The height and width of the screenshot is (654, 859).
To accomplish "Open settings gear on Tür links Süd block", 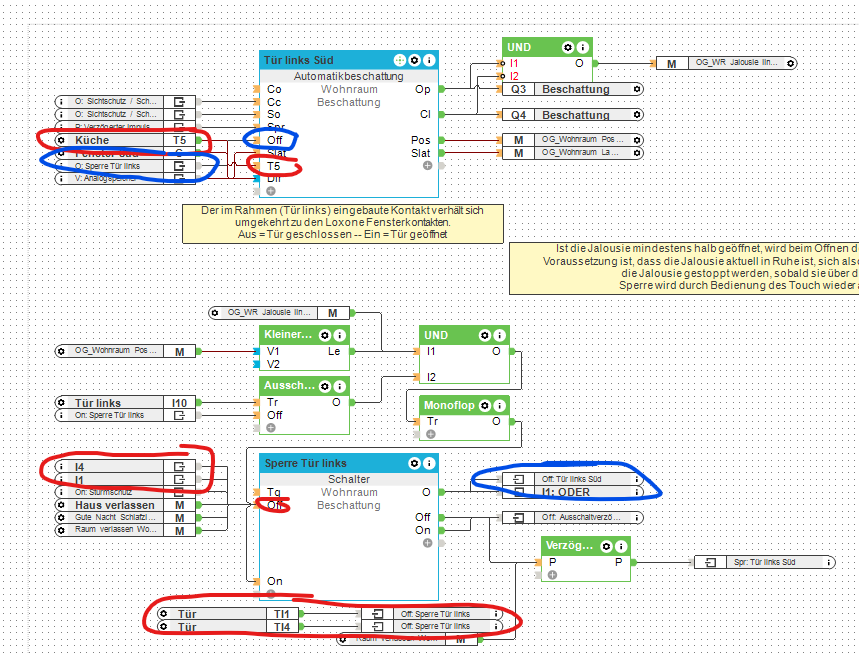I will [x=415, y=60].
